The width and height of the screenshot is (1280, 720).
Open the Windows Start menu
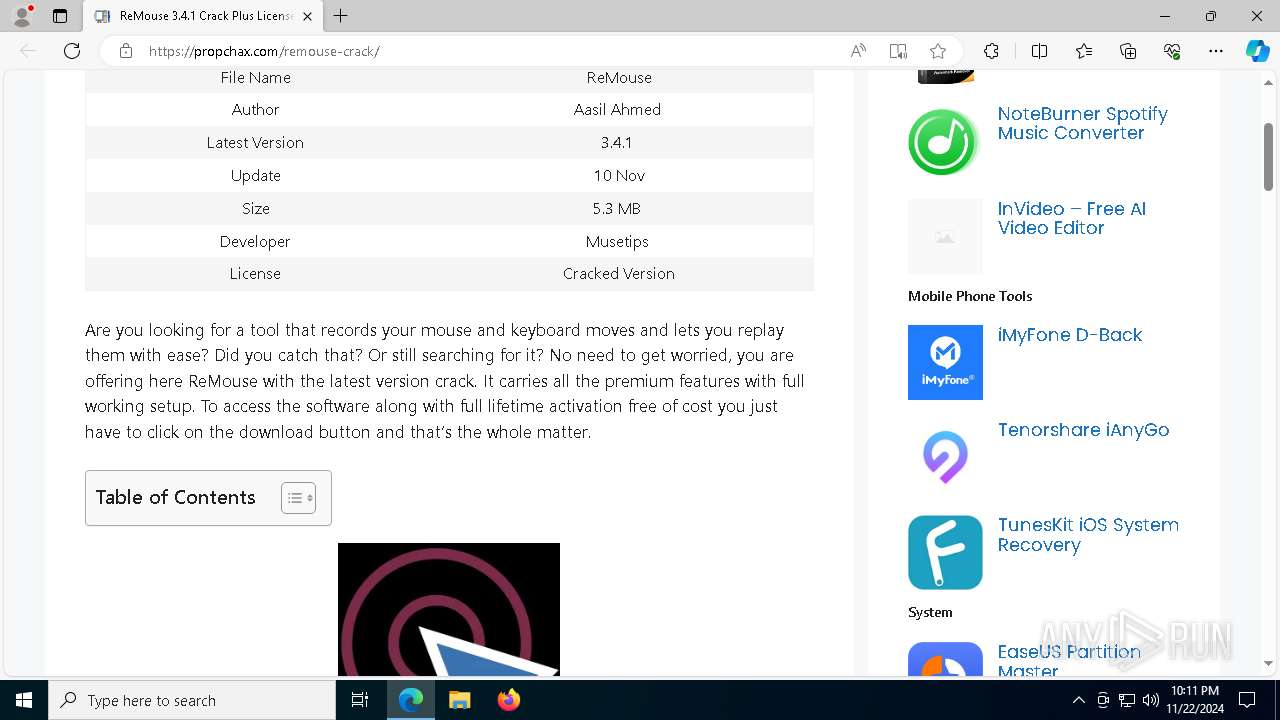(24, 700)
